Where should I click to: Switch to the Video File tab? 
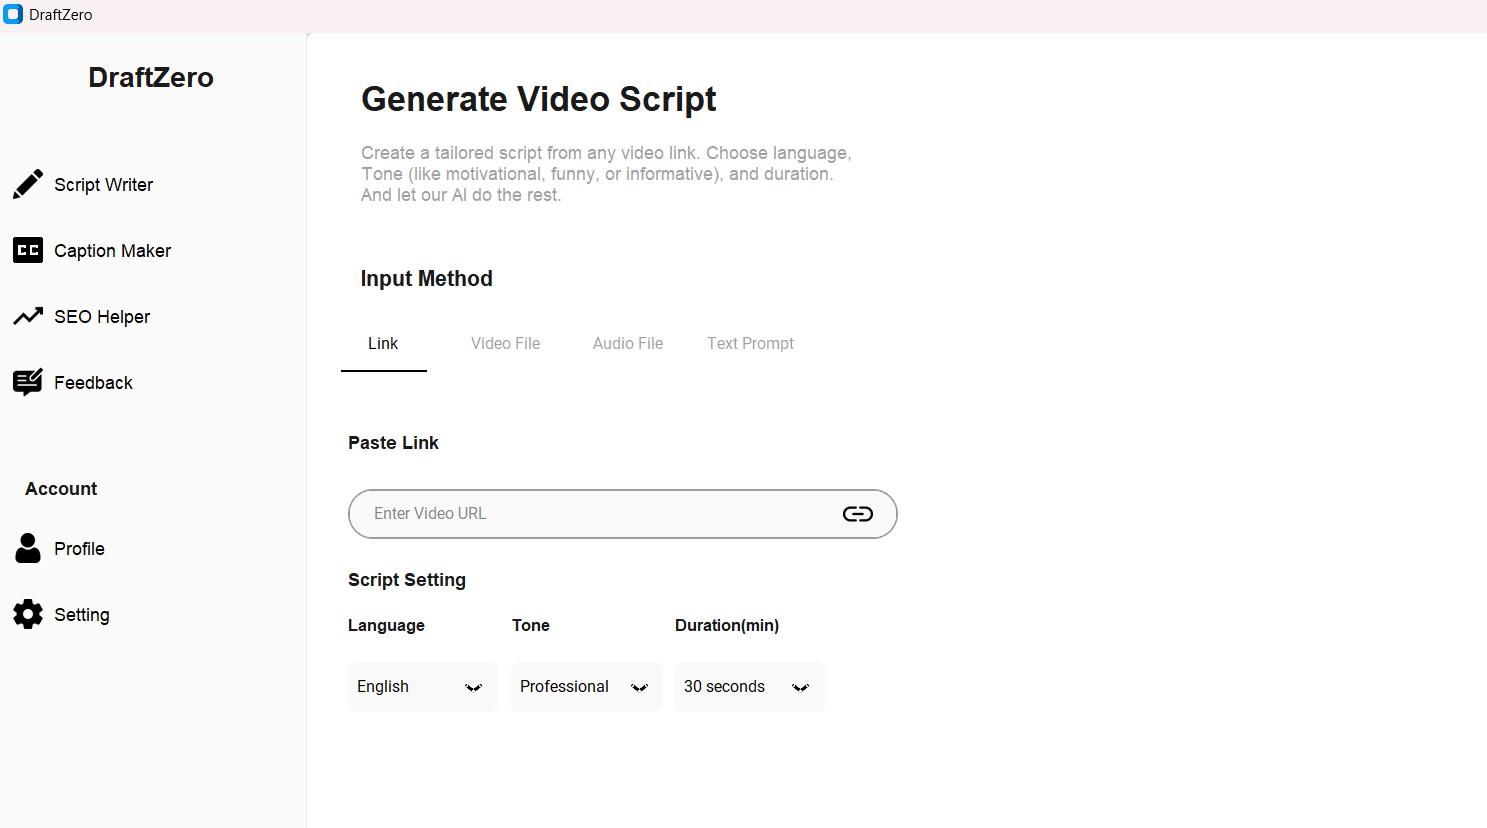coord(505,344)
